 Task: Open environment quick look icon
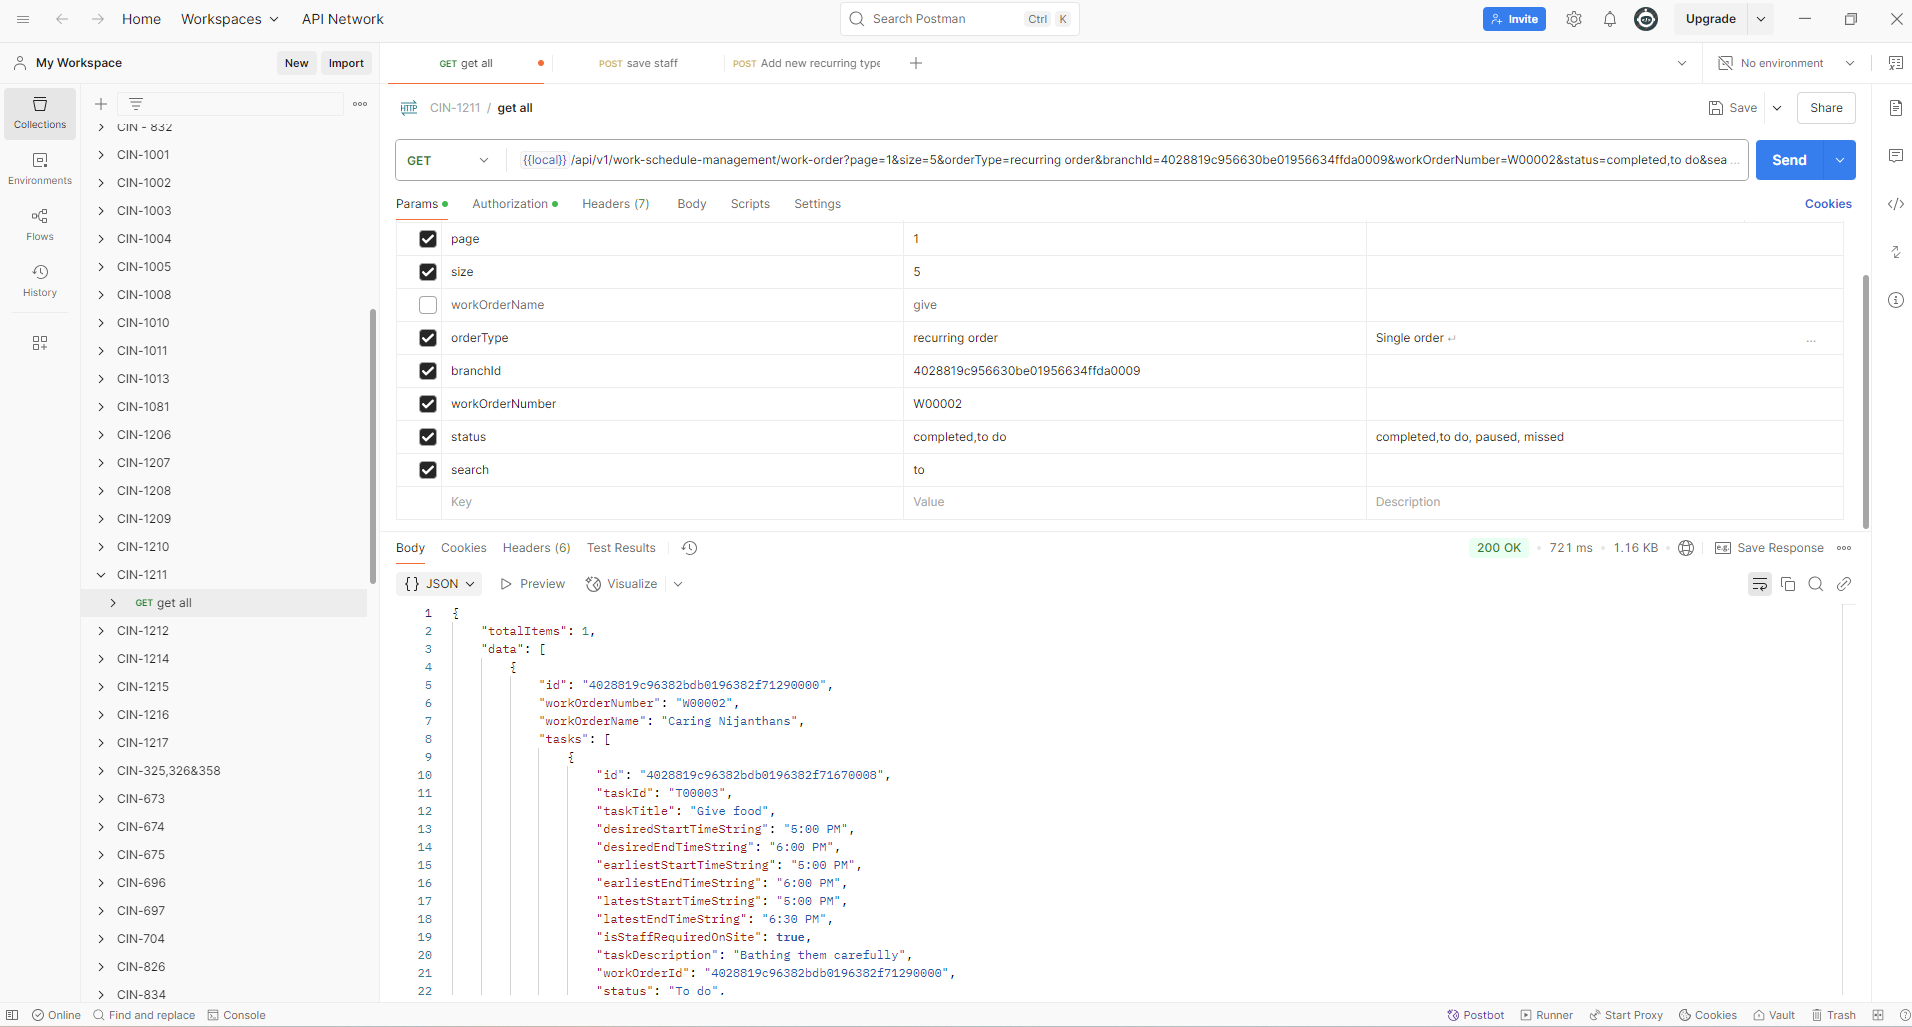tap(1896, 63)
